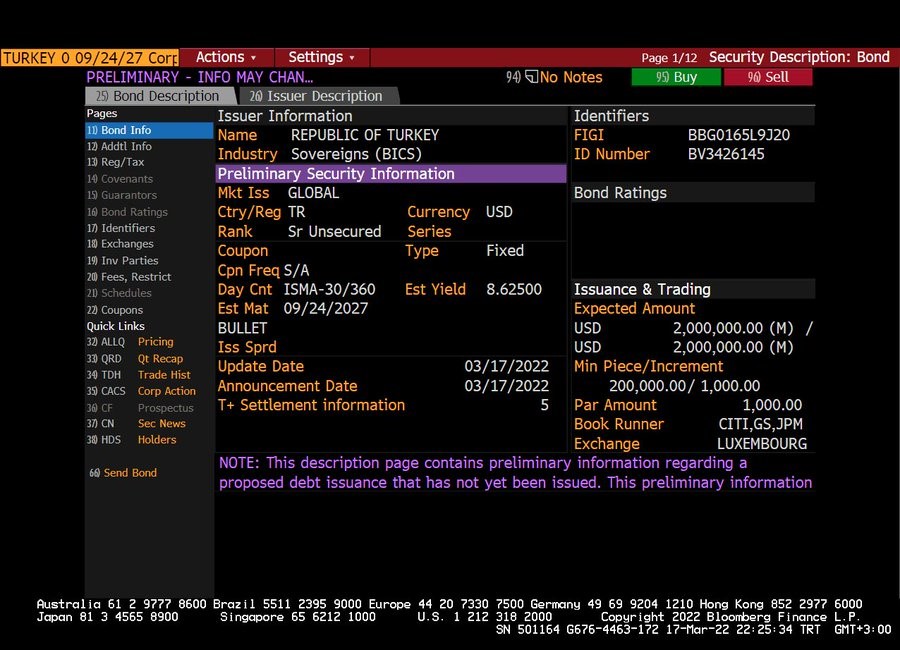This screenshot has width=900, height=650.
Task: Click the Preliminary Security Information header
Action: click(x=391, y=173)
